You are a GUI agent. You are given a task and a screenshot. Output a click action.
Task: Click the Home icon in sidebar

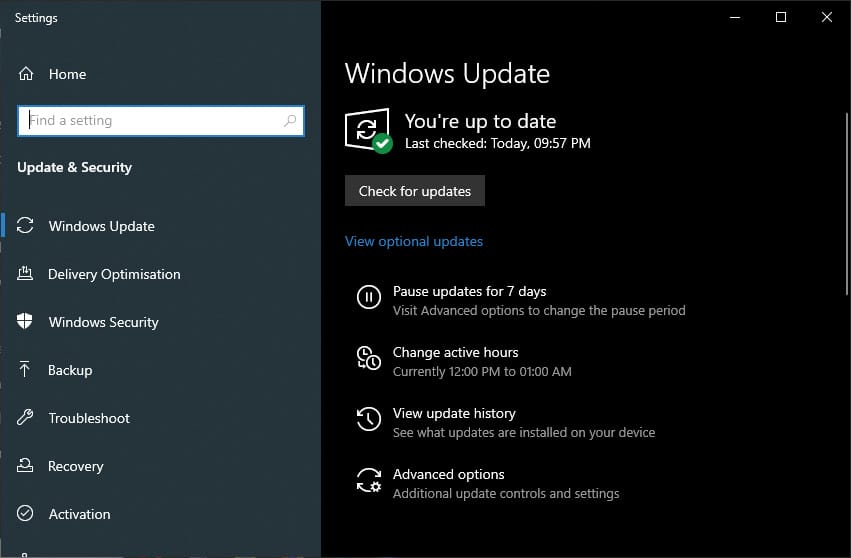pyautogui.click(x=26, y=74)
